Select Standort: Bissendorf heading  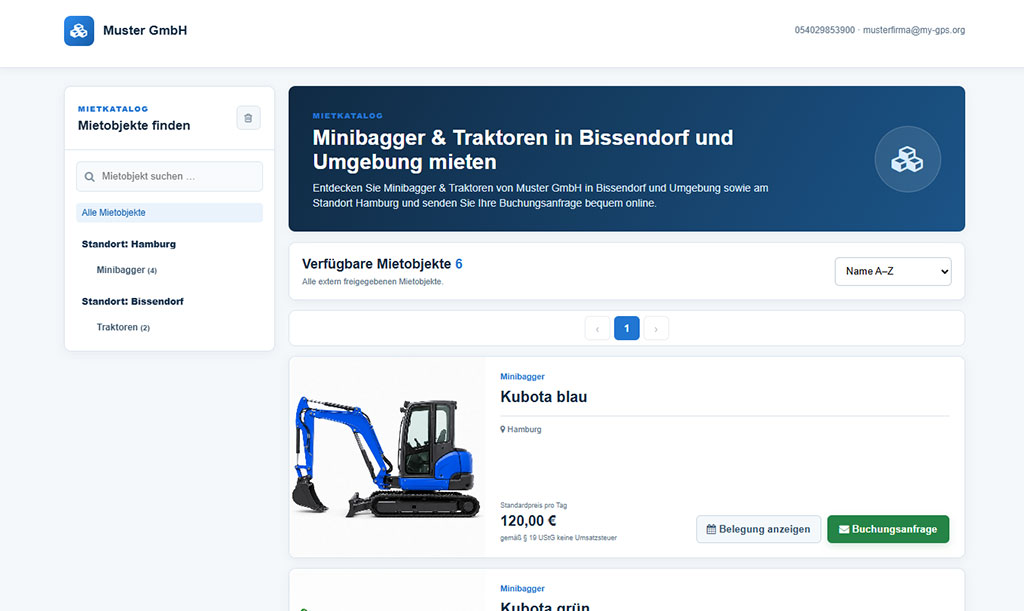click(x=133, y=302)
